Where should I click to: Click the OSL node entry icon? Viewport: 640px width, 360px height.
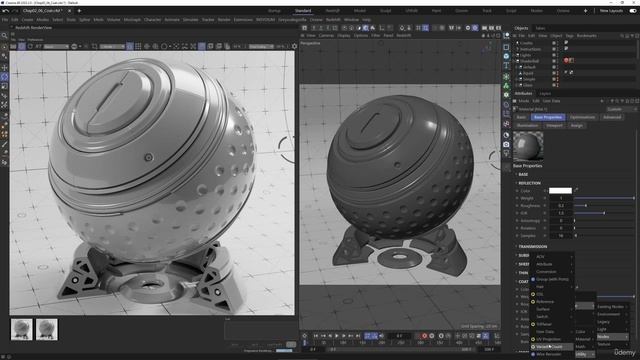point(533,294)
